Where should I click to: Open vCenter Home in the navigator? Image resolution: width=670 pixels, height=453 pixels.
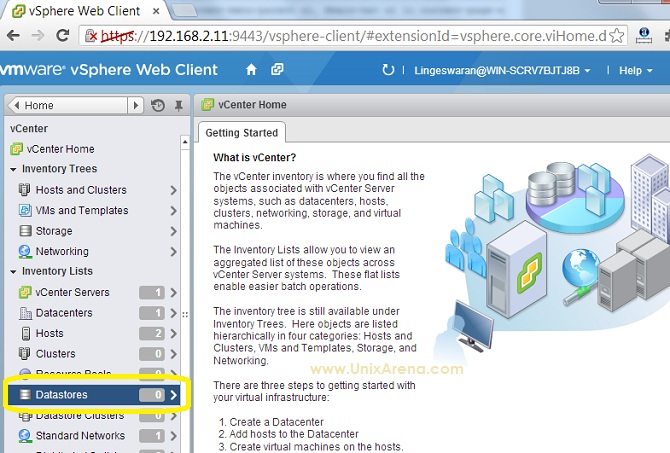(x=60, y=149)
